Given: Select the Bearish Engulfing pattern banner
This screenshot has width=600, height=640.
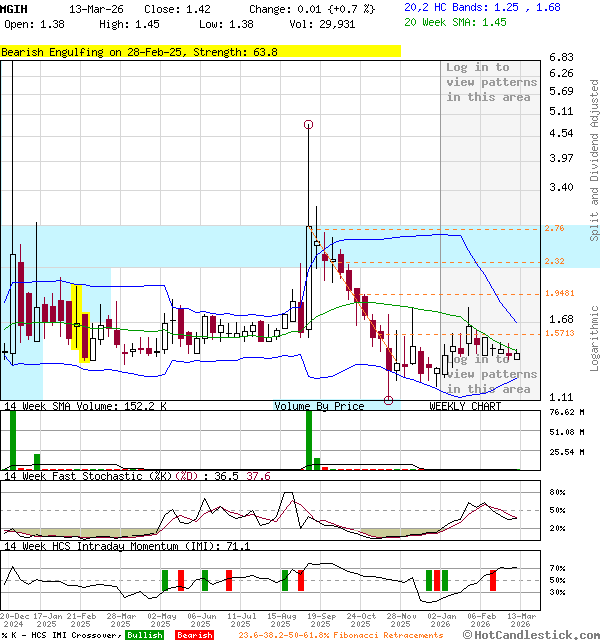Looking at the screenshot, I should (200, 51).
